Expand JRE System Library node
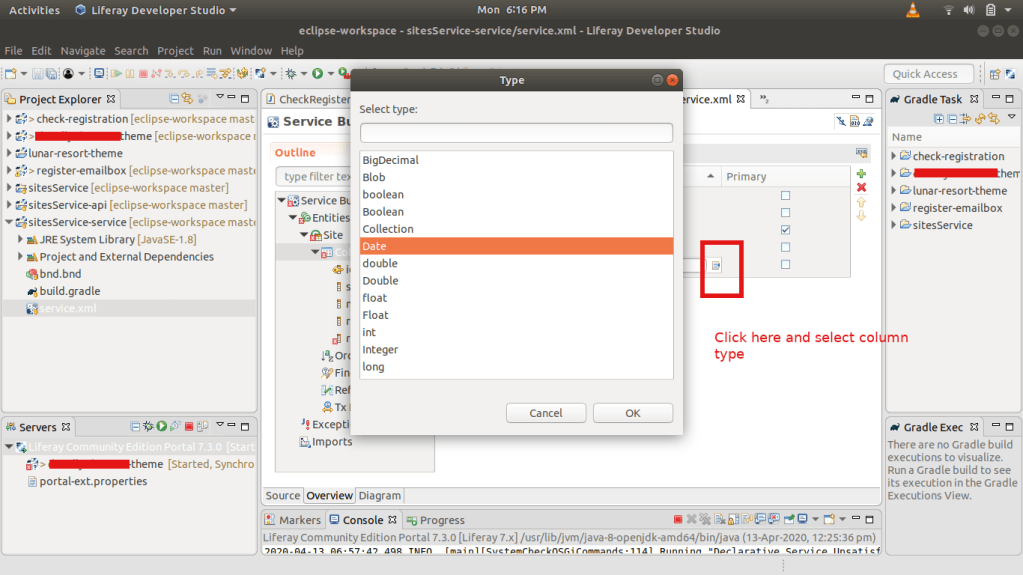The image size is (1023, 575). click(x=20, y=240)
